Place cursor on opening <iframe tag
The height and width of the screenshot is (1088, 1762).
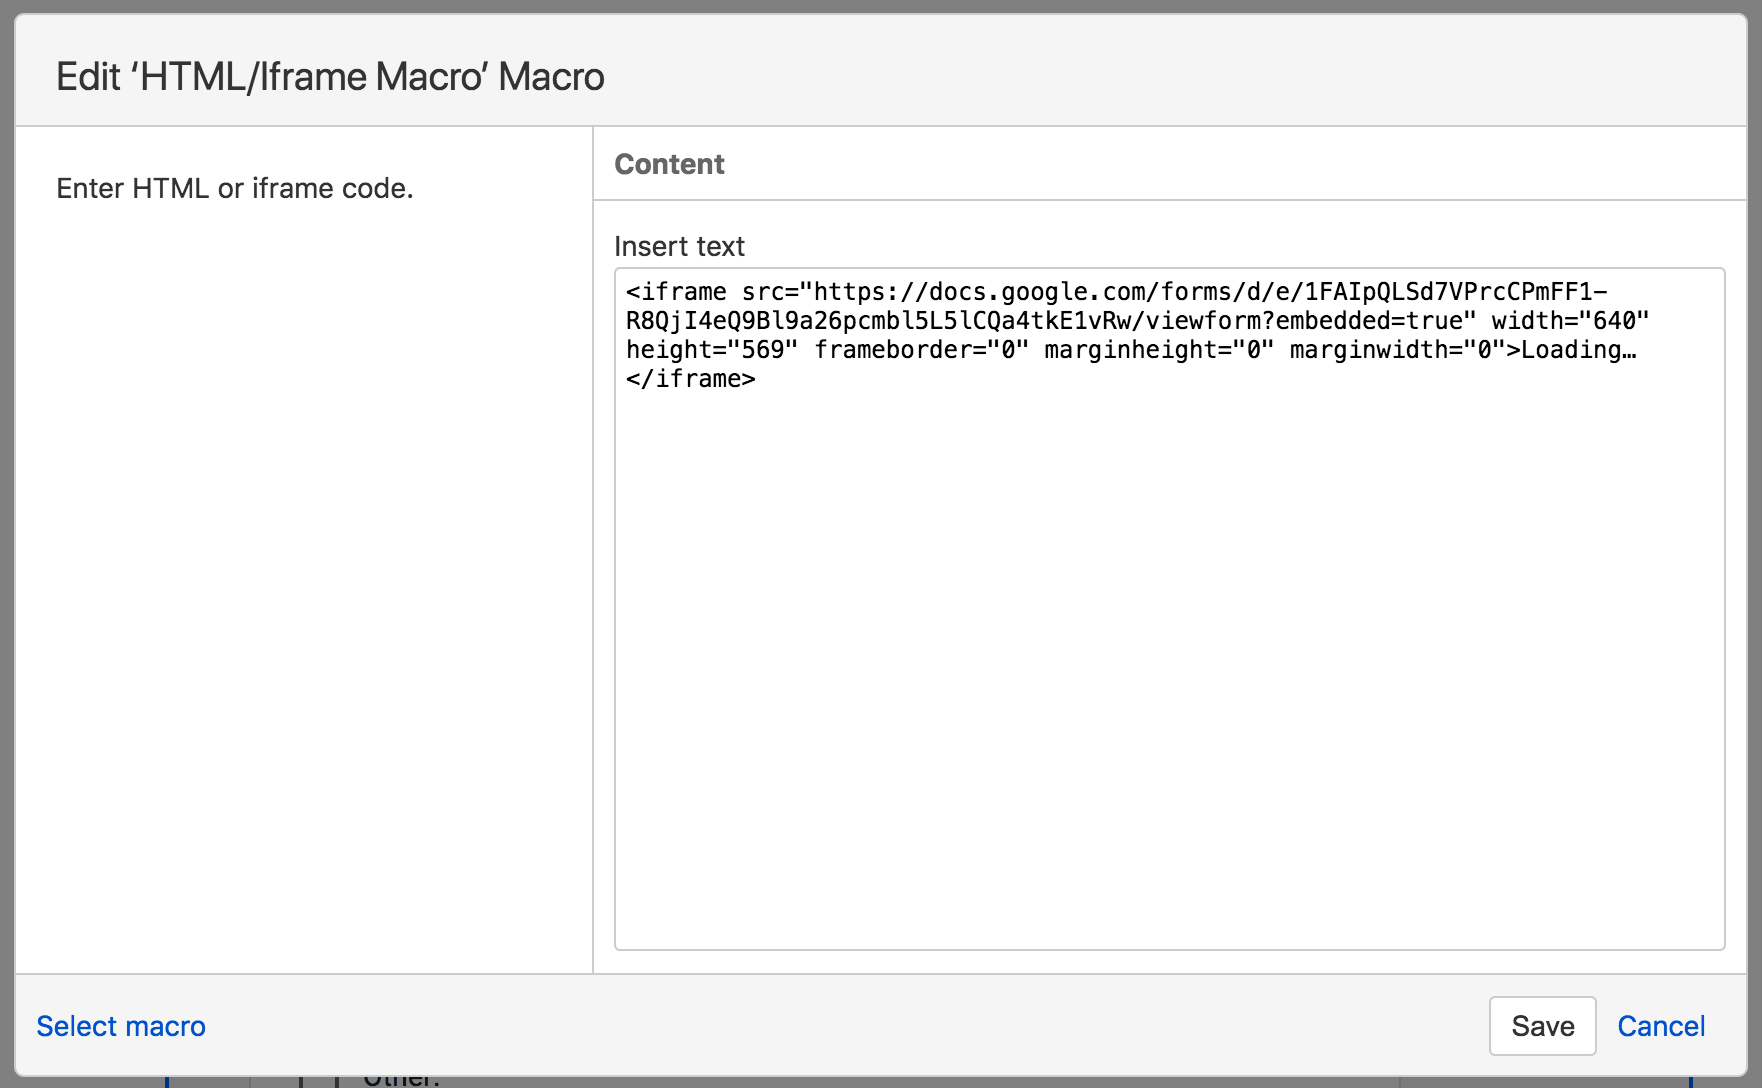677,292
